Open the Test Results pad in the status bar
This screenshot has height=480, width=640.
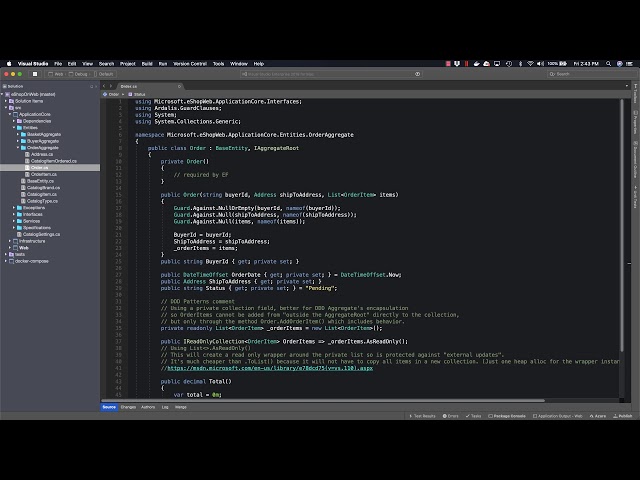422,416
